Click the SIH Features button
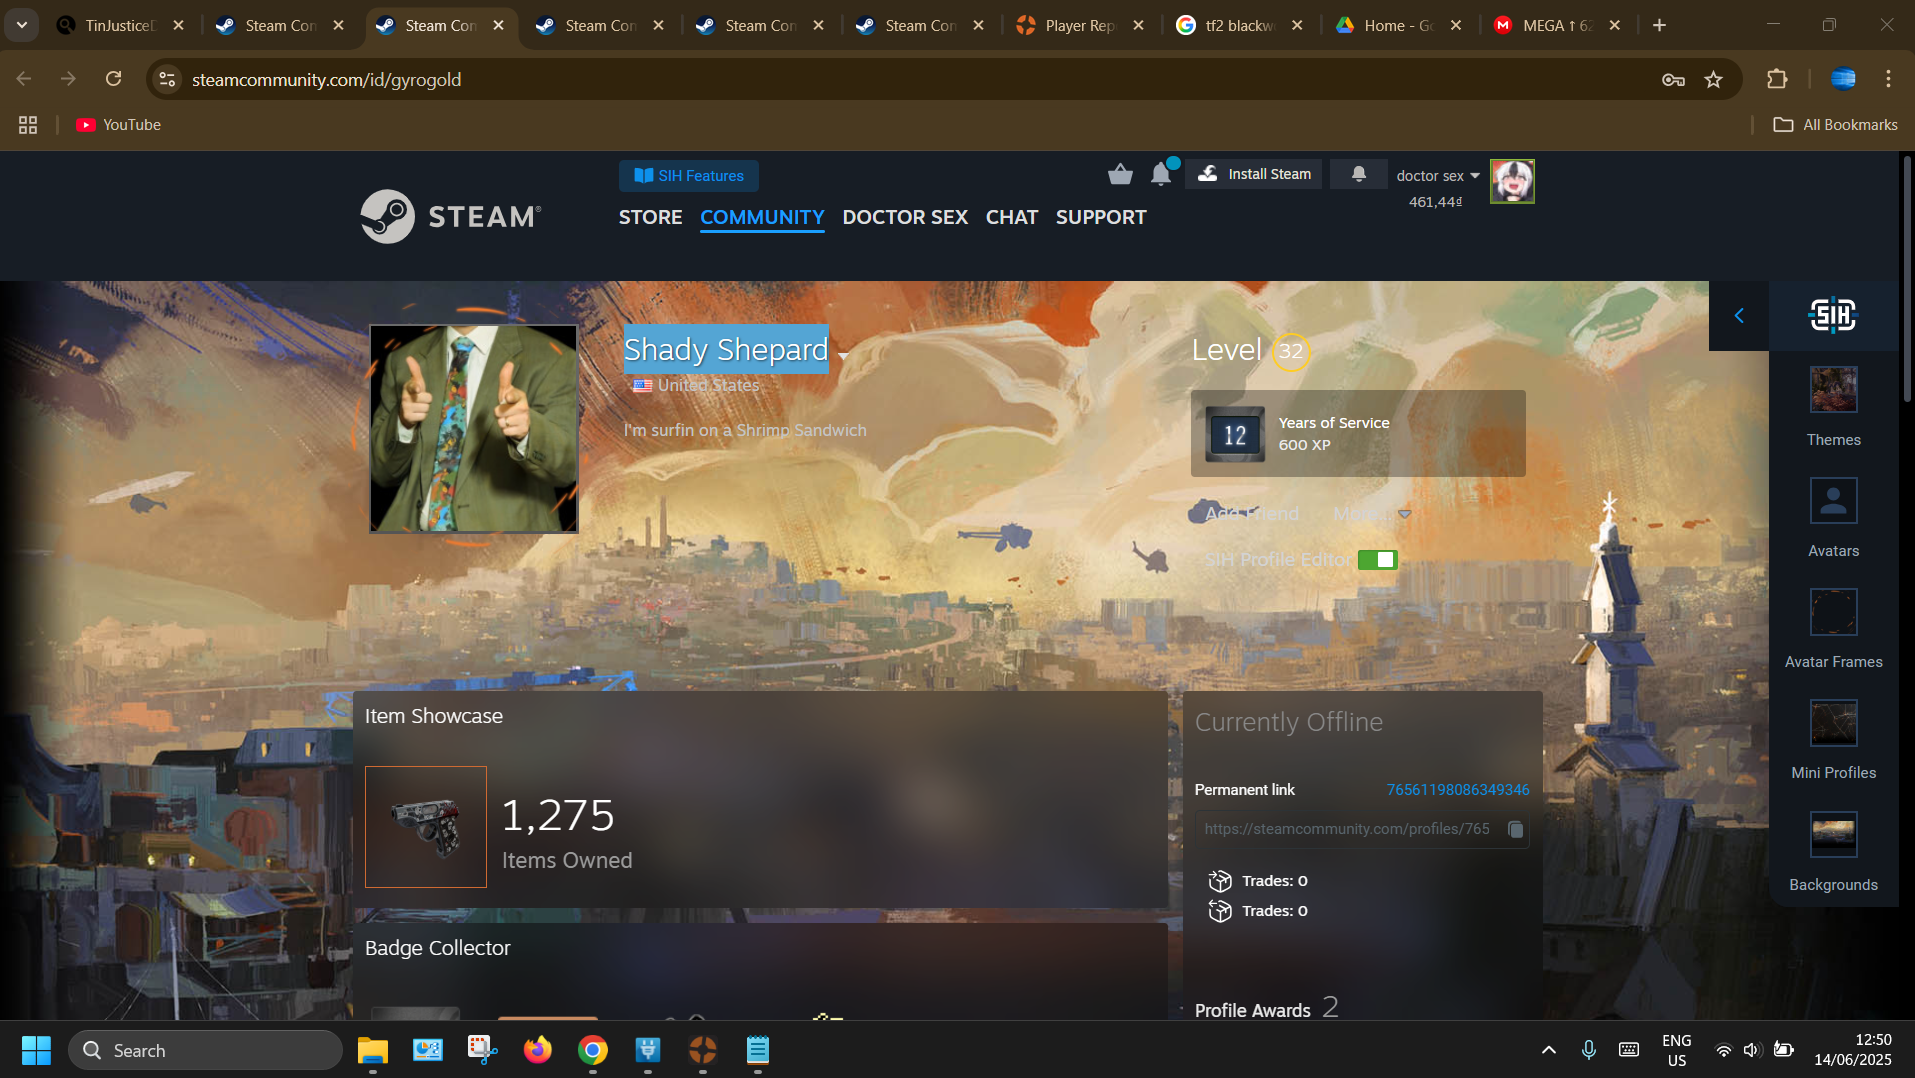 point(689,176)
